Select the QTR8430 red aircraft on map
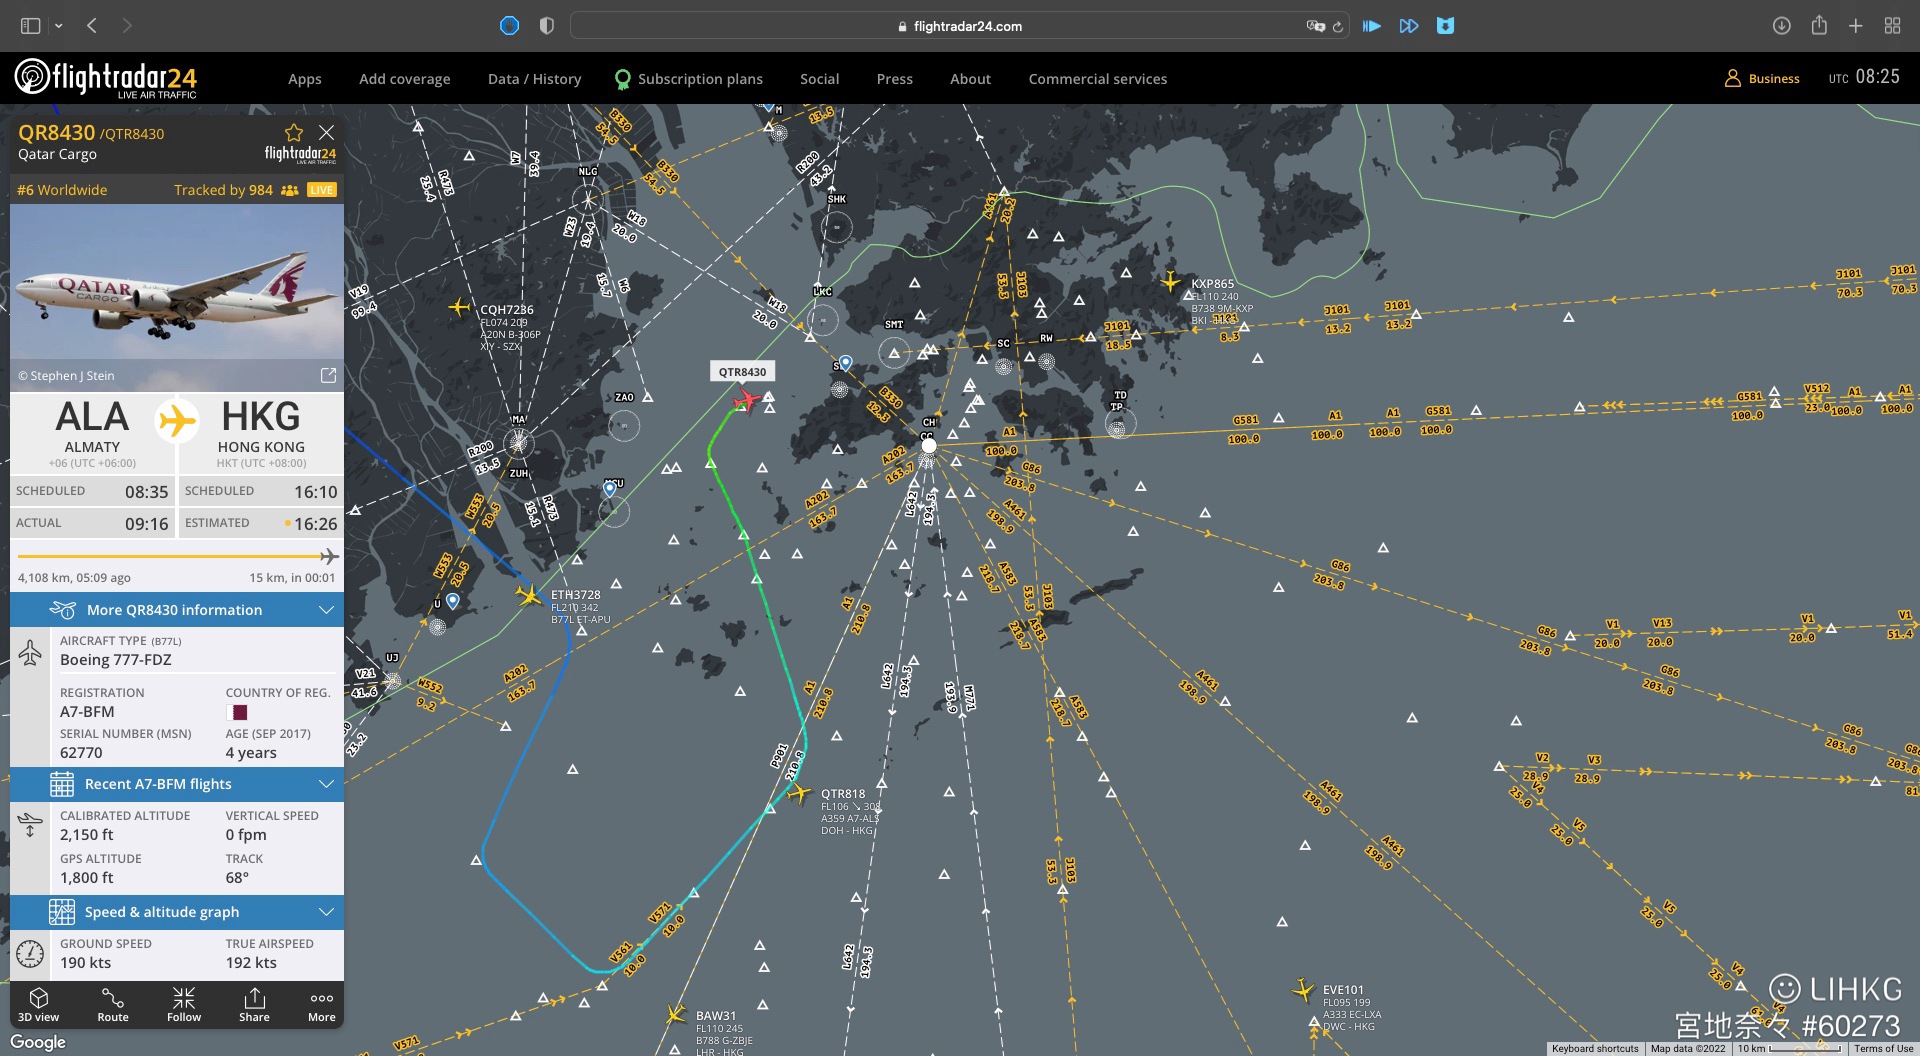 coord(746,401)
